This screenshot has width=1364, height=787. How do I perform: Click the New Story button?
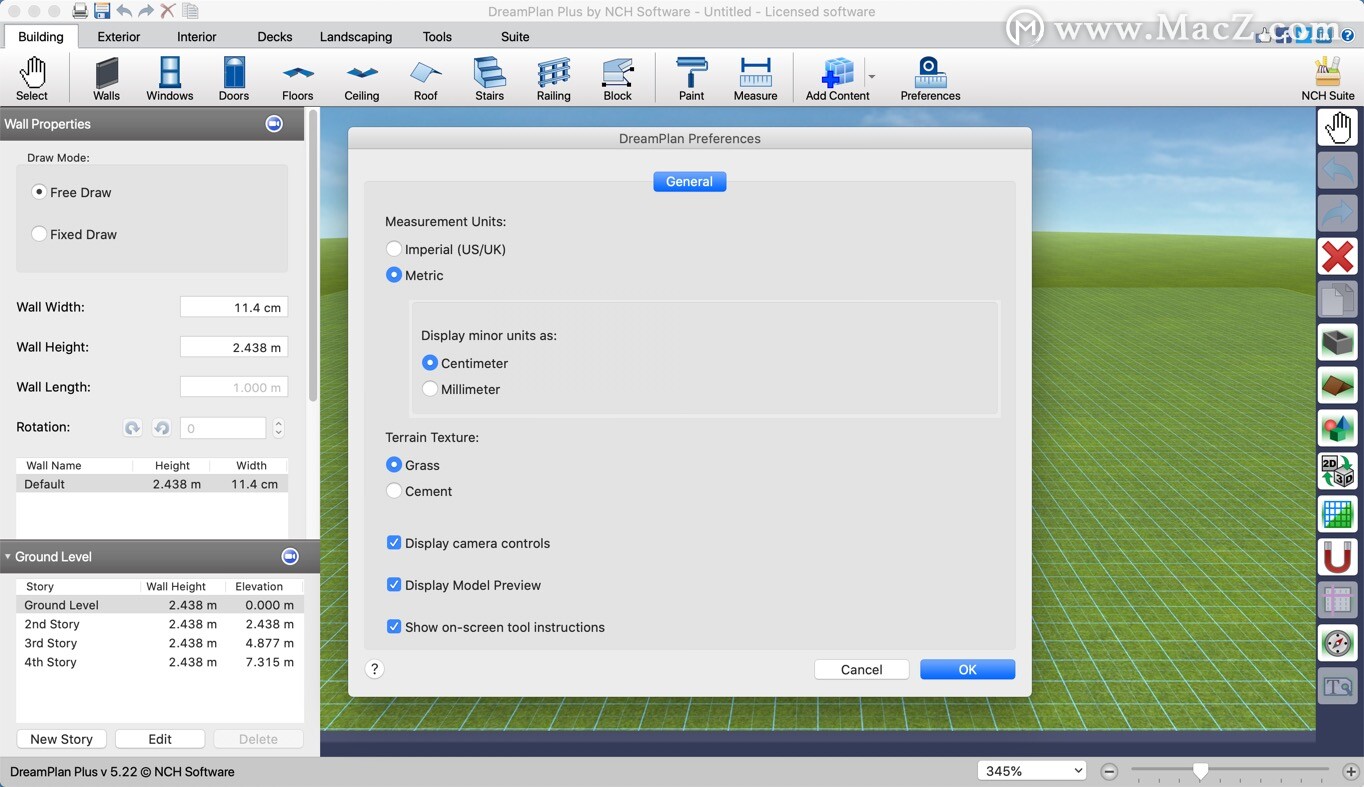[61, 739]
